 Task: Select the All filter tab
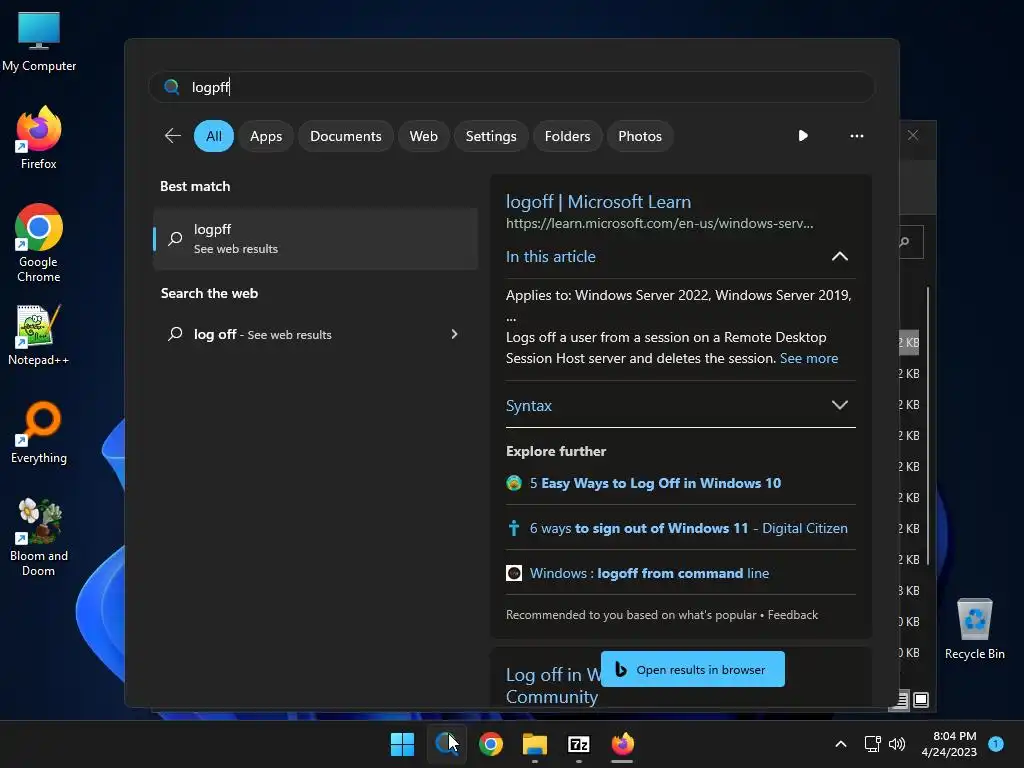[x=214, y=136]
